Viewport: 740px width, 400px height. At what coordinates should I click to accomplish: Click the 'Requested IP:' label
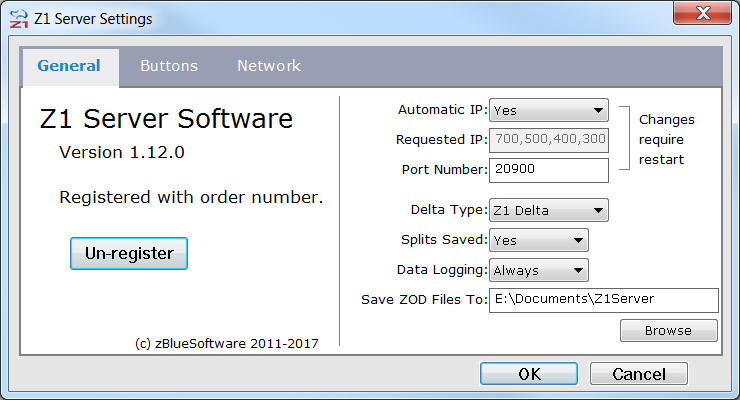pos(441,140)
